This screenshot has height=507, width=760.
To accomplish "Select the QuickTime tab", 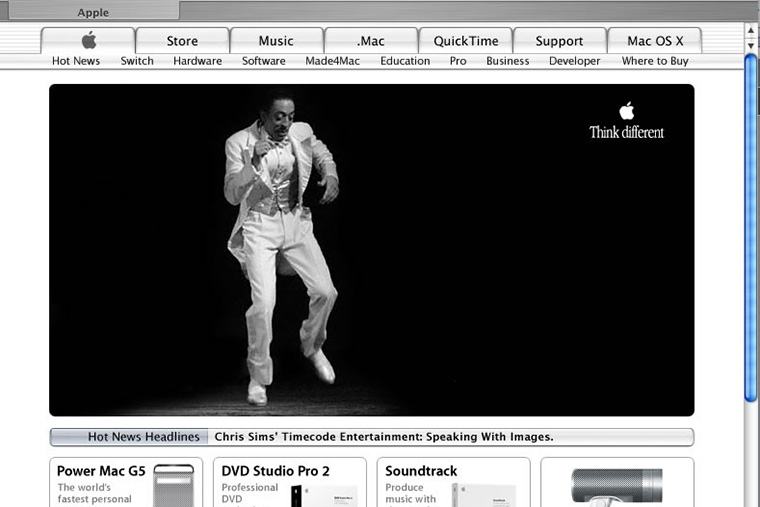I will (x=465, y=41).
